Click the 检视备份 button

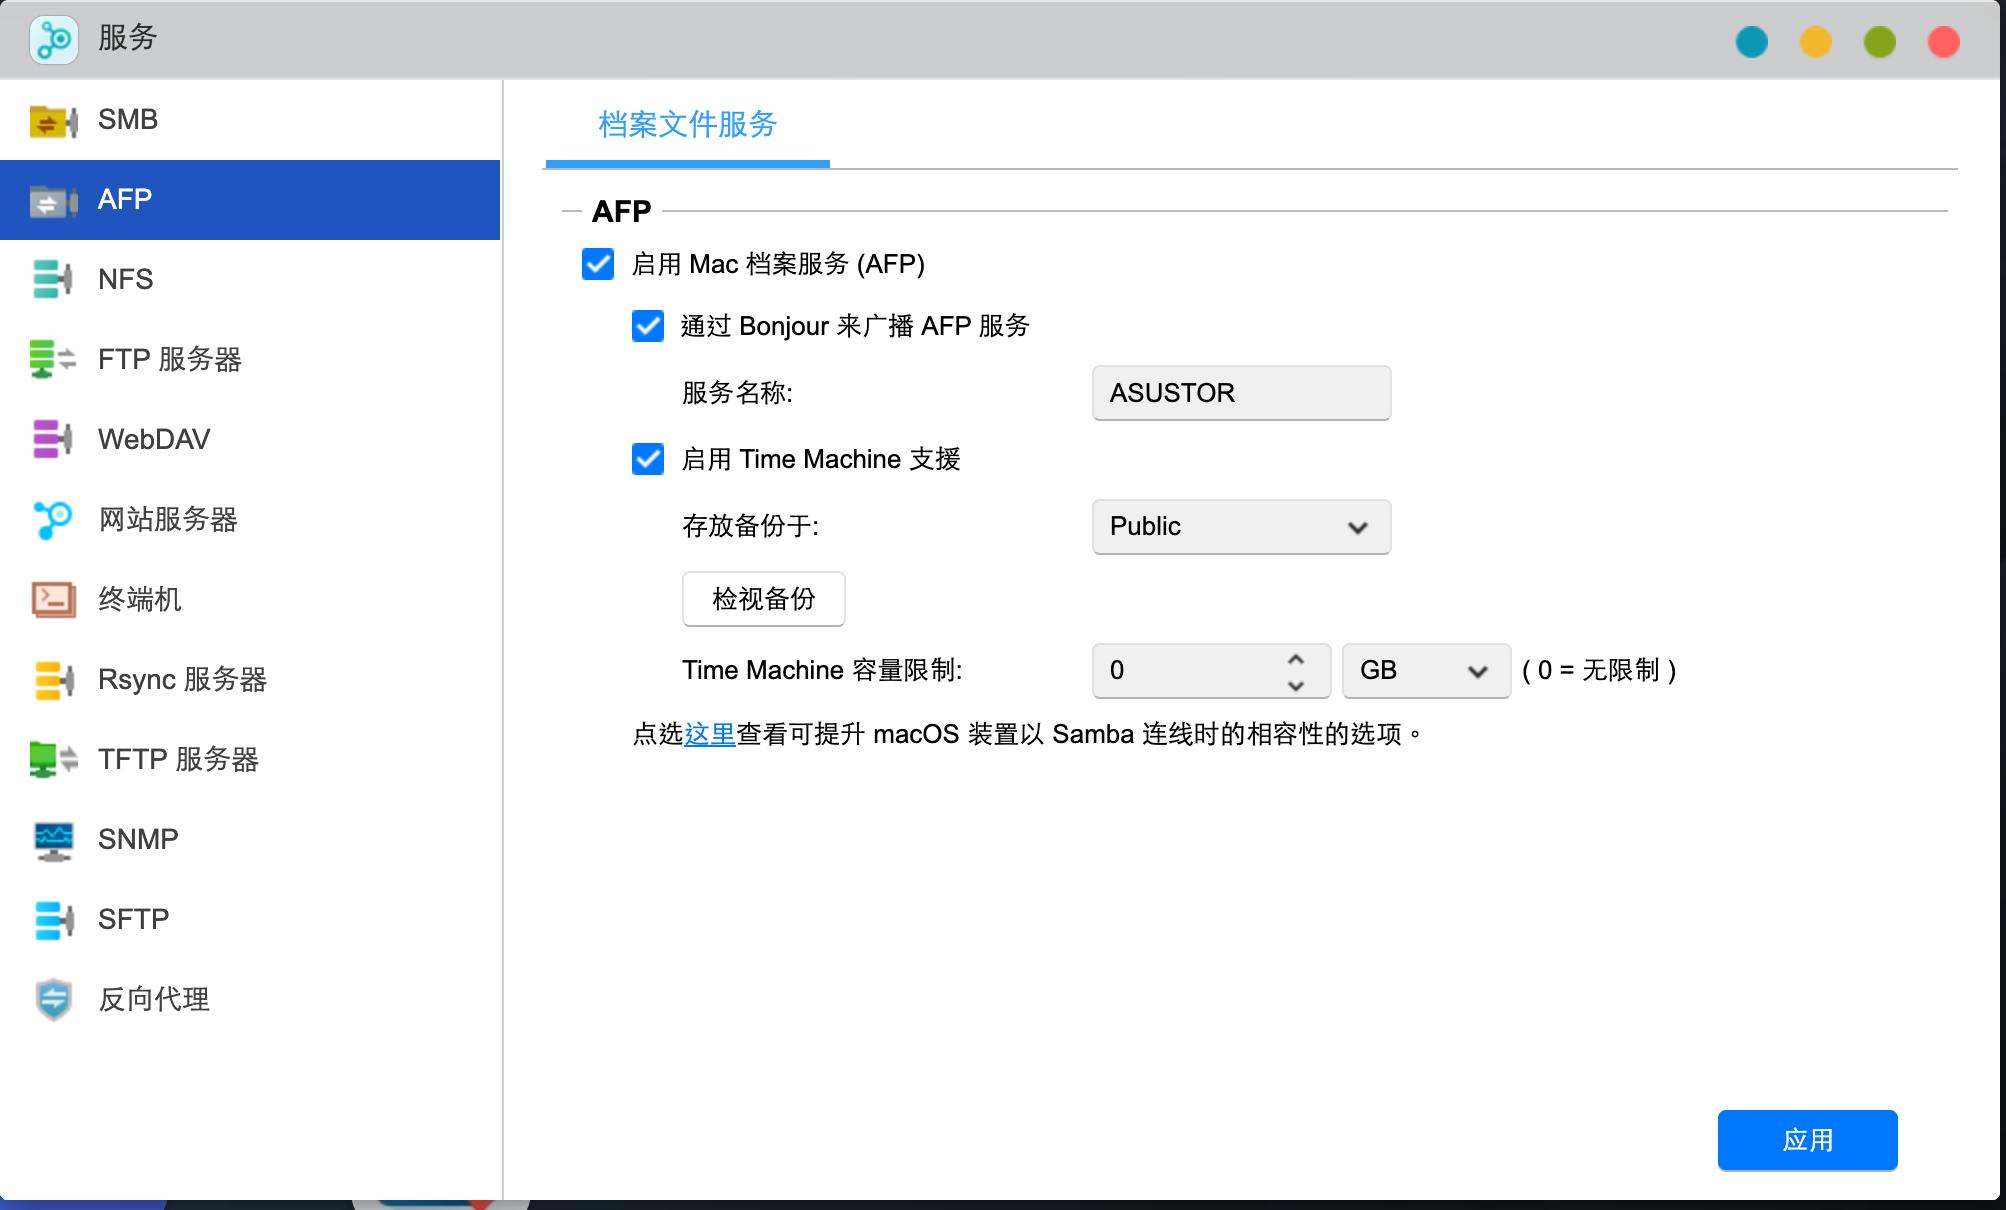[763, 599]
